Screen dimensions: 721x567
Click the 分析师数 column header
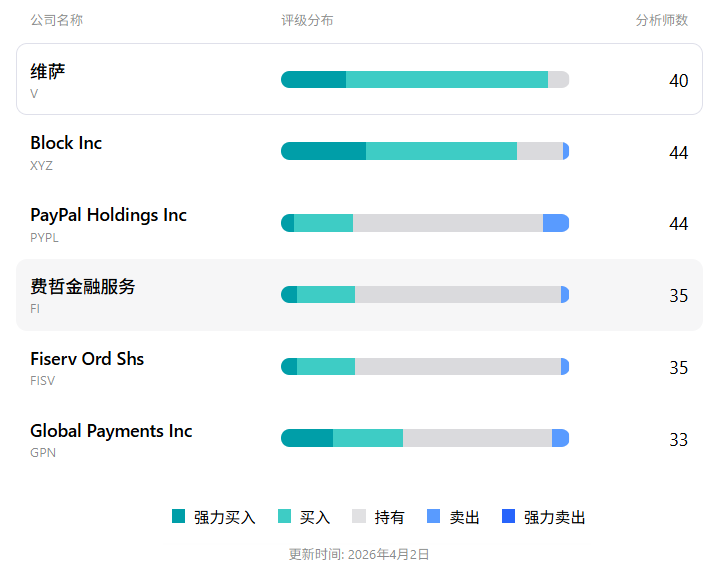tap(662, 20)
